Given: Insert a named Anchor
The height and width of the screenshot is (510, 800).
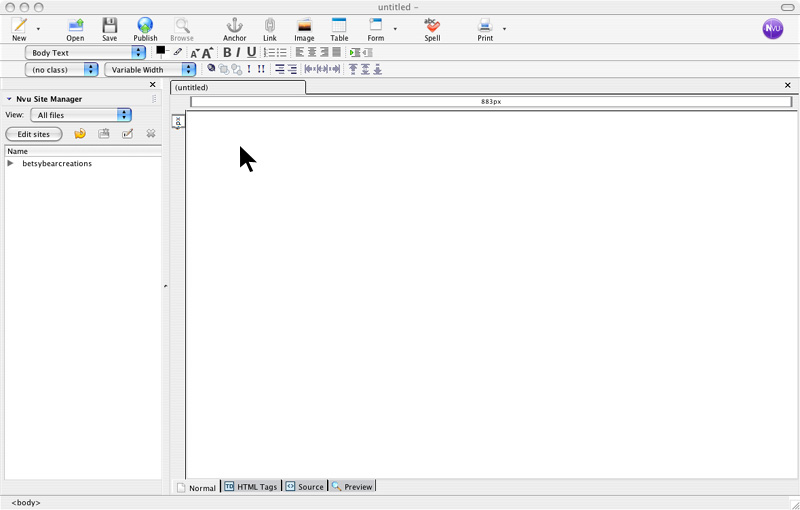Looking at the screenshot, I should tap(235, 29).
